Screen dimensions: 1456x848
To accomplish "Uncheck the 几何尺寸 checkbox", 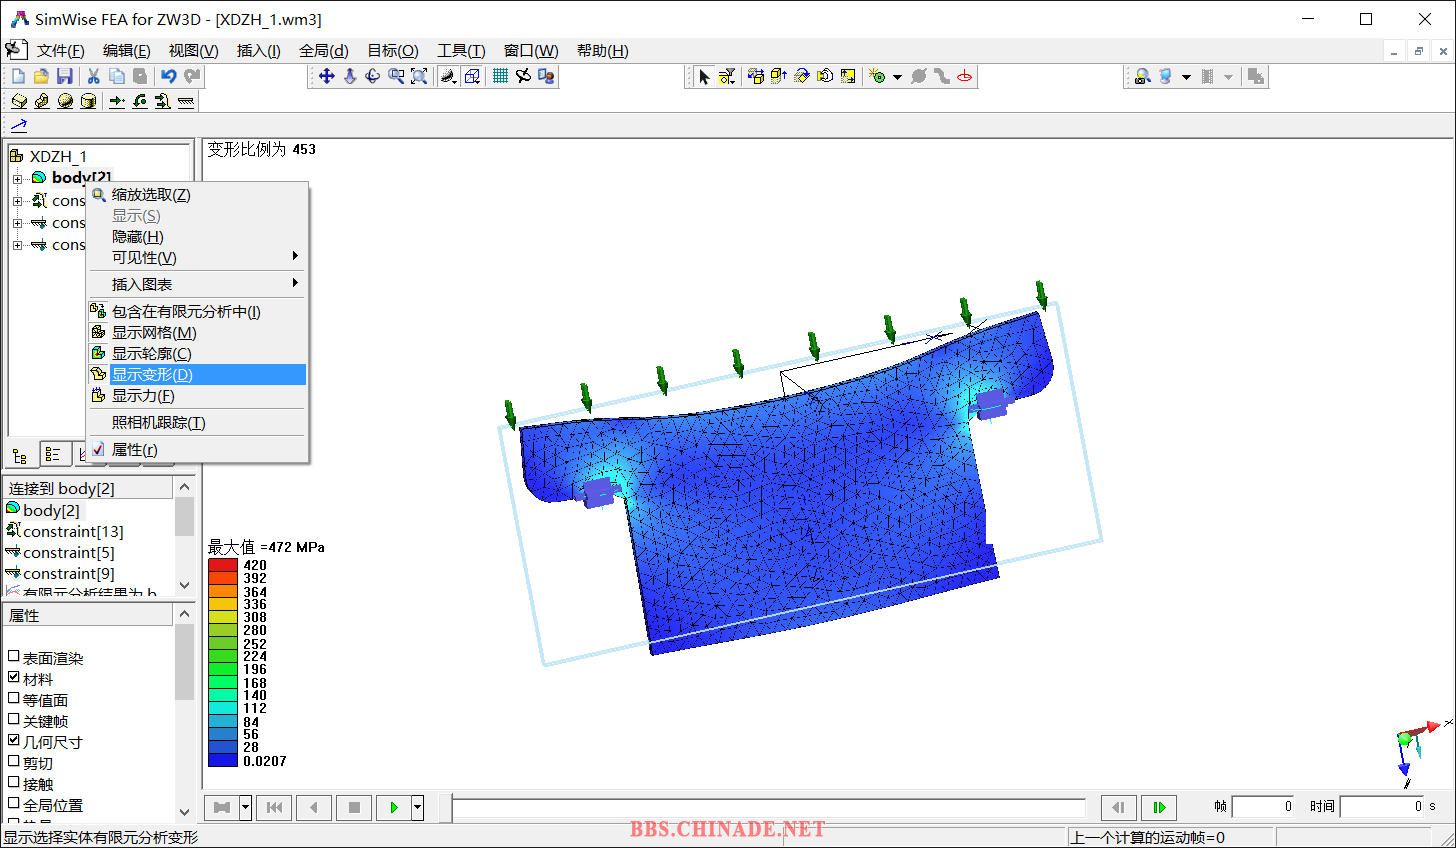I will [14, 741].
